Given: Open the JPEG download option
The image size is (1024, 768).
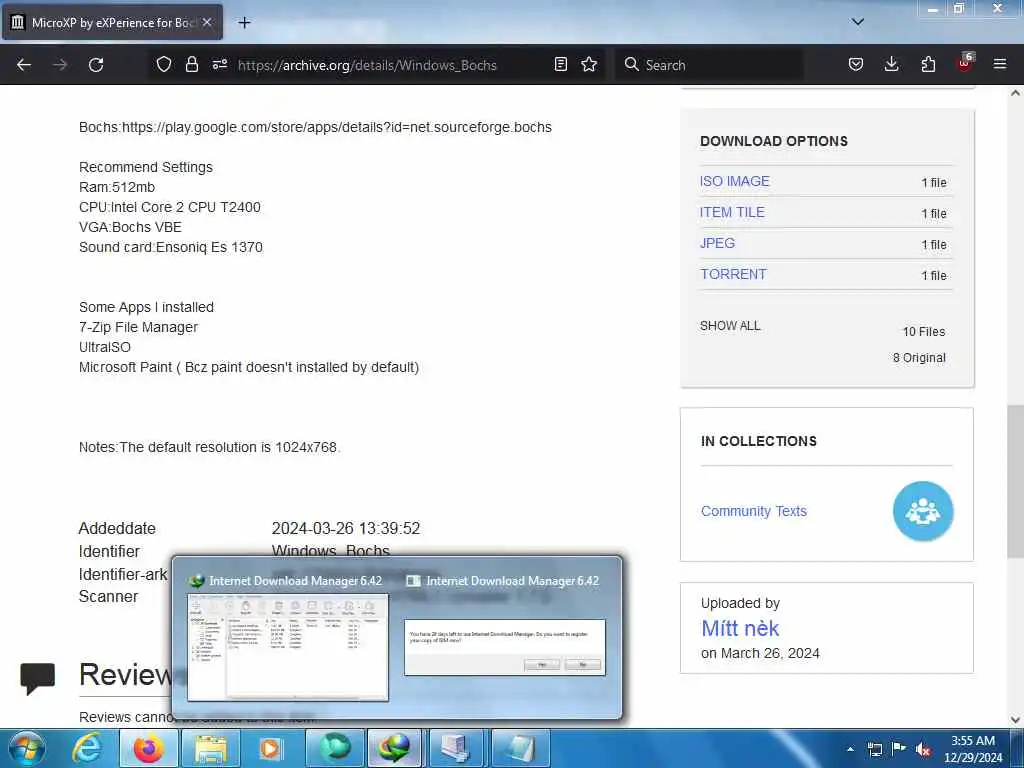Looking at the screenshot, I should point(717,243).
